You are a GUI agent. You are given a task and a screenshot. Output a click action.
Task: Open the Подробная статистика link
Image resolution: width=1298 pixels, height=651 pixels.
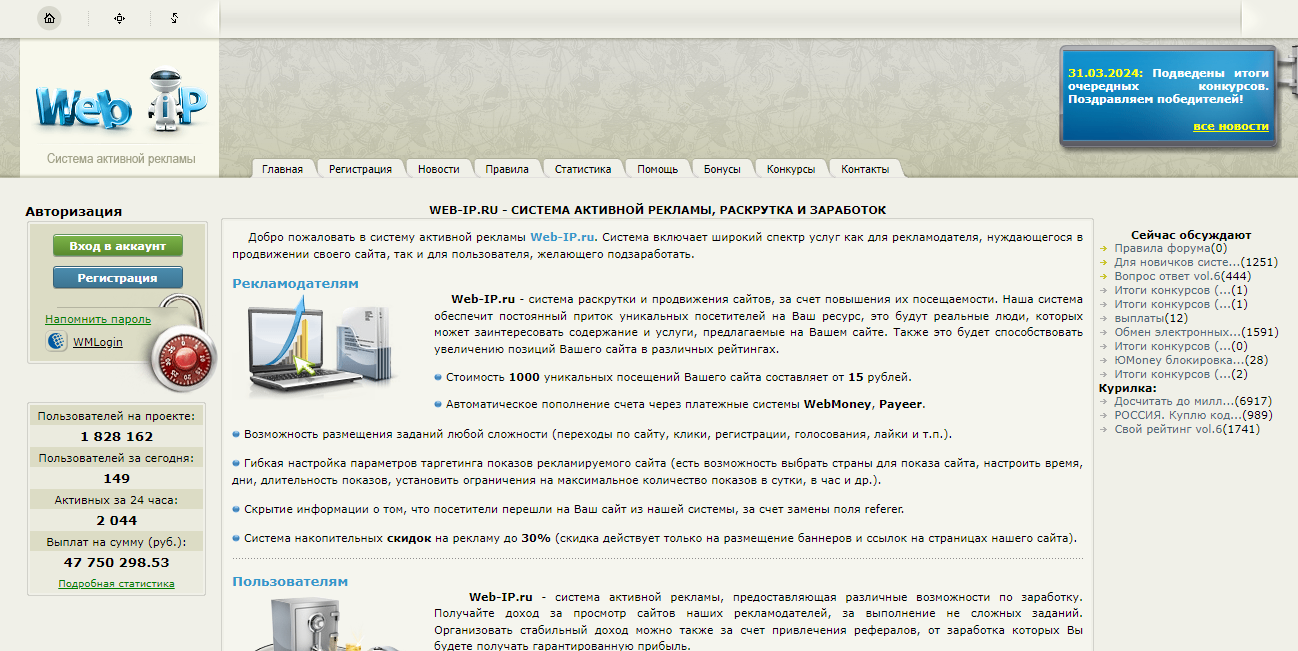pyautogui.click(x=116, y=583)
